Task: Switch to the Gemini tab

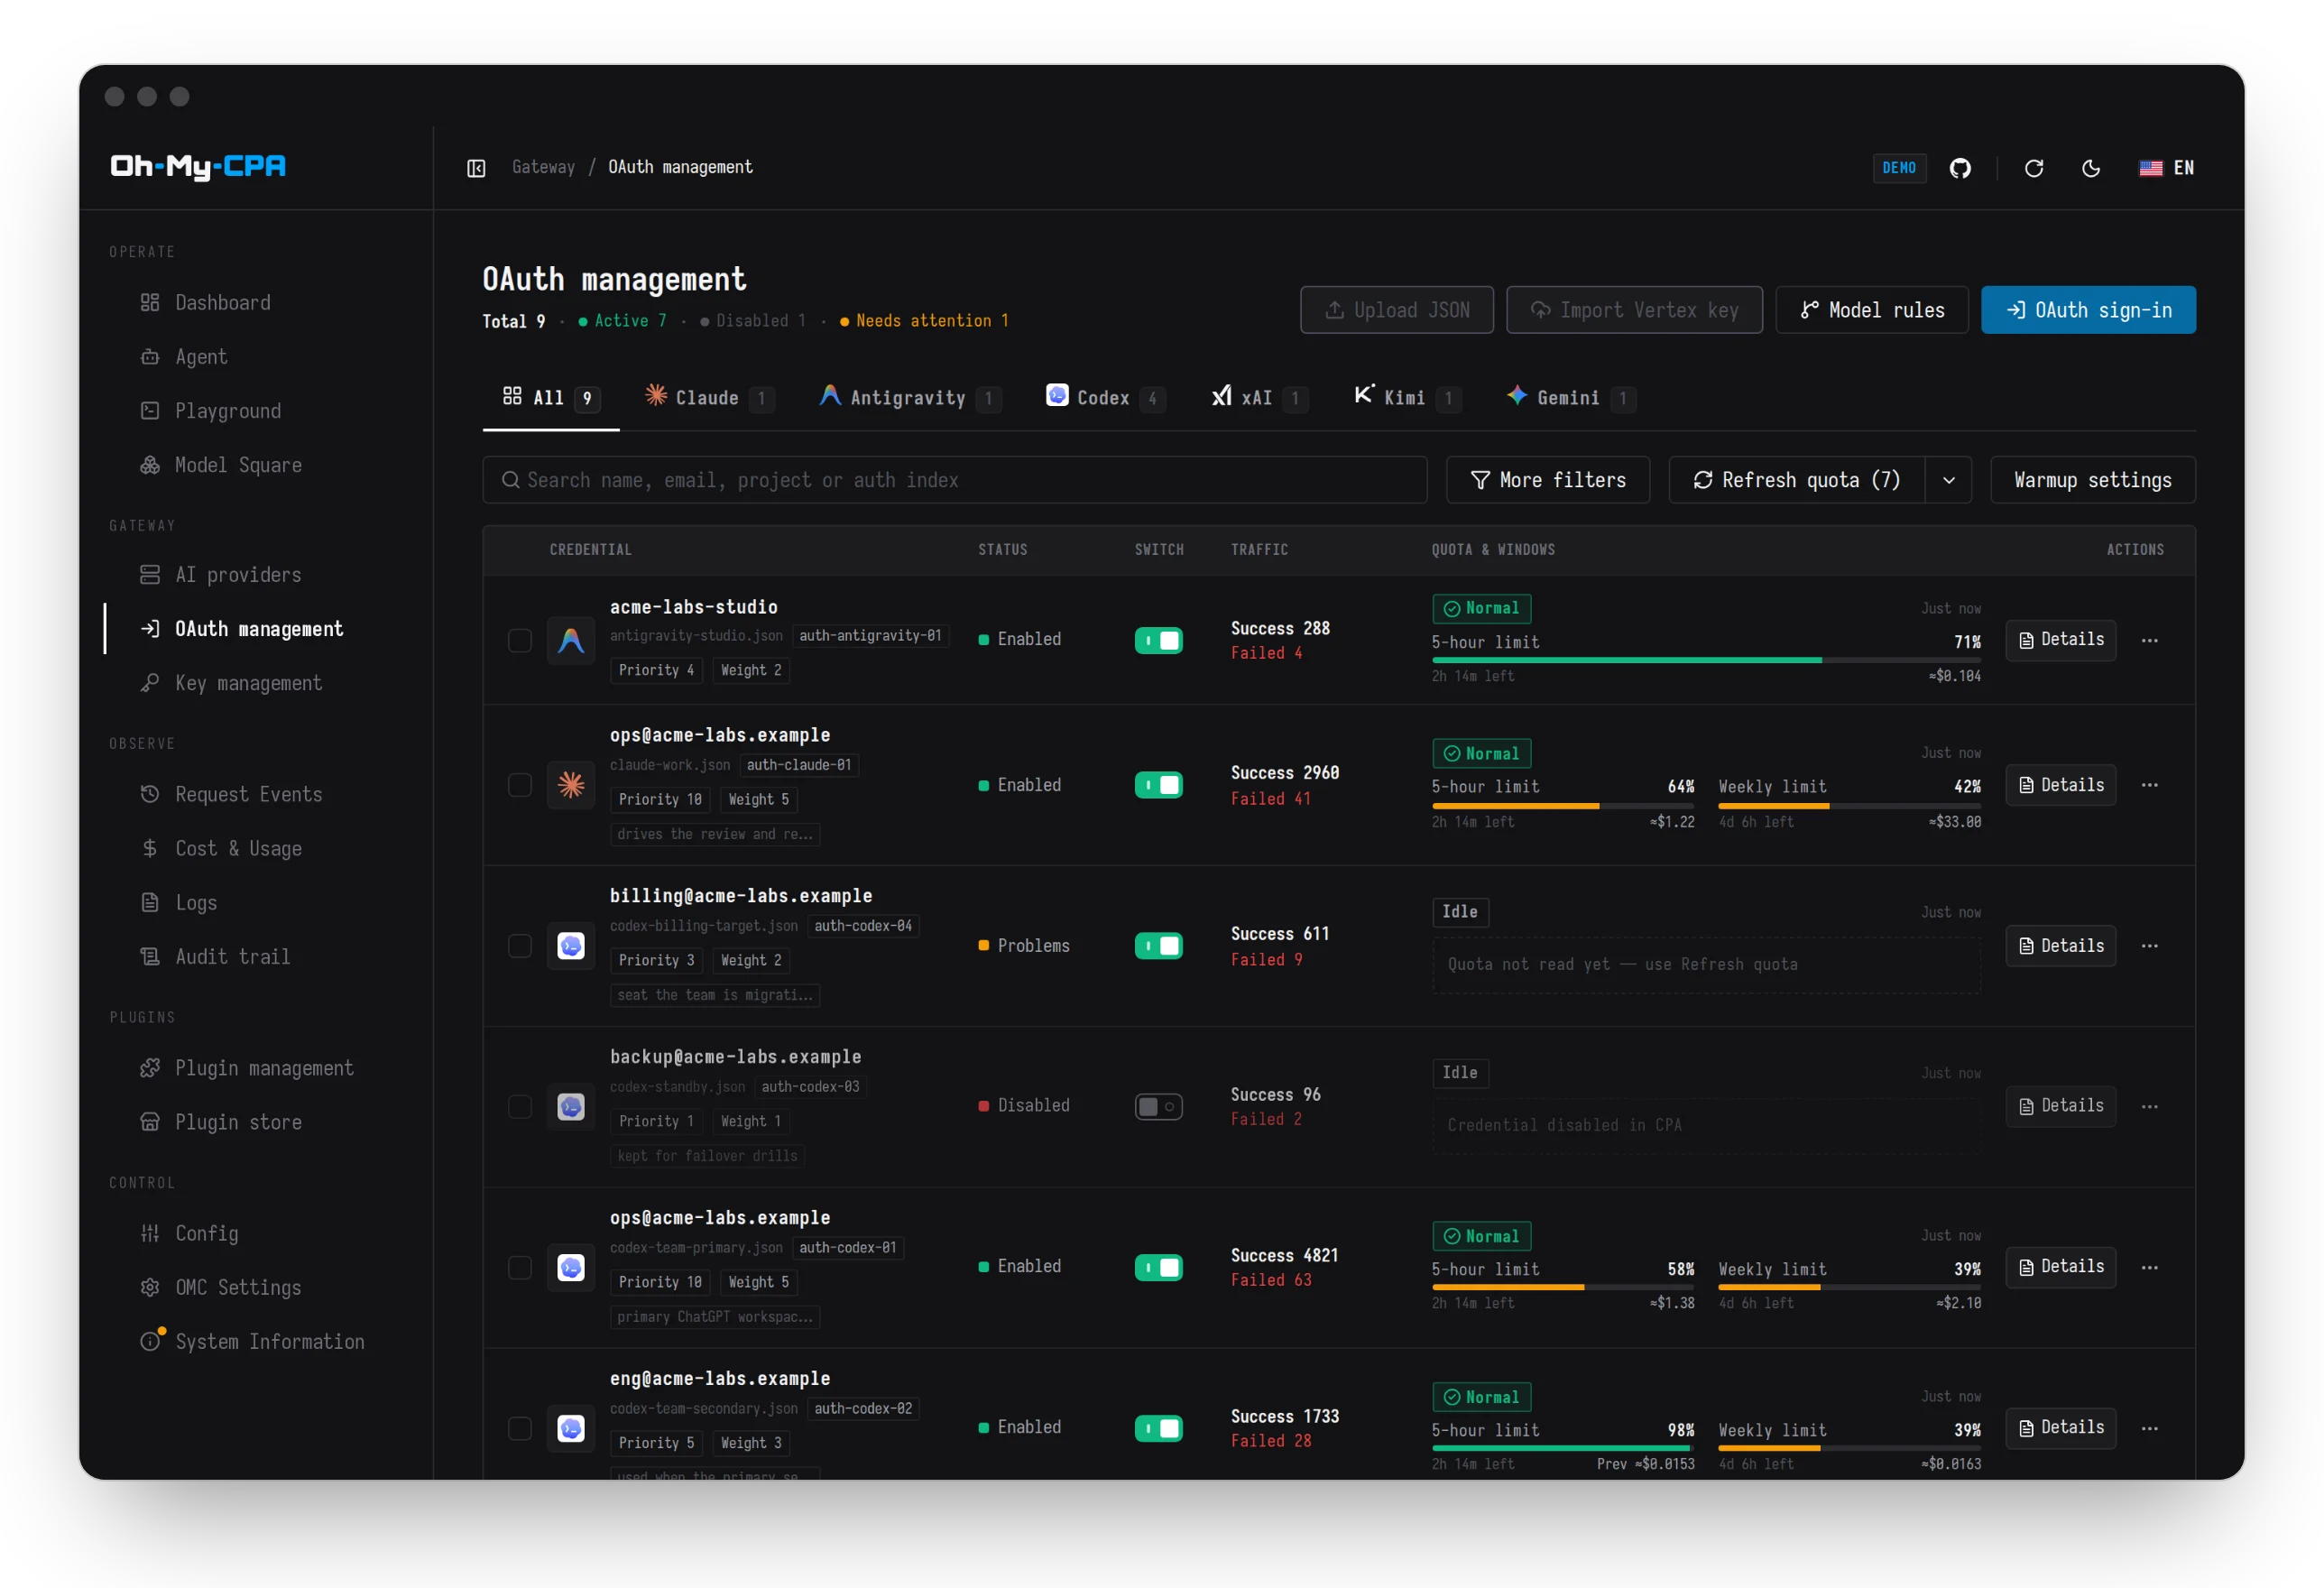Action: tap(1570, 397)
